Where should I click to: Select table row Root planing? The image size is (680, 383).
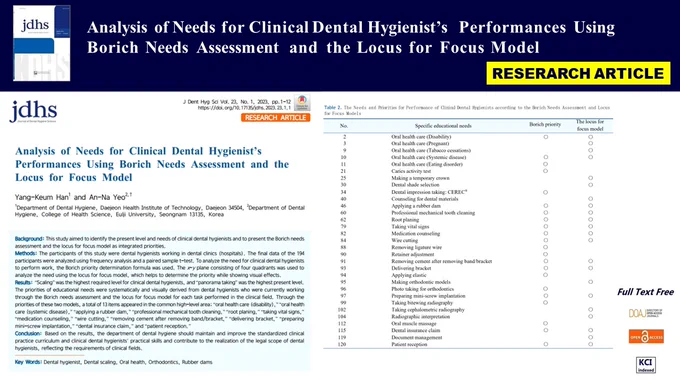(468, 220)
